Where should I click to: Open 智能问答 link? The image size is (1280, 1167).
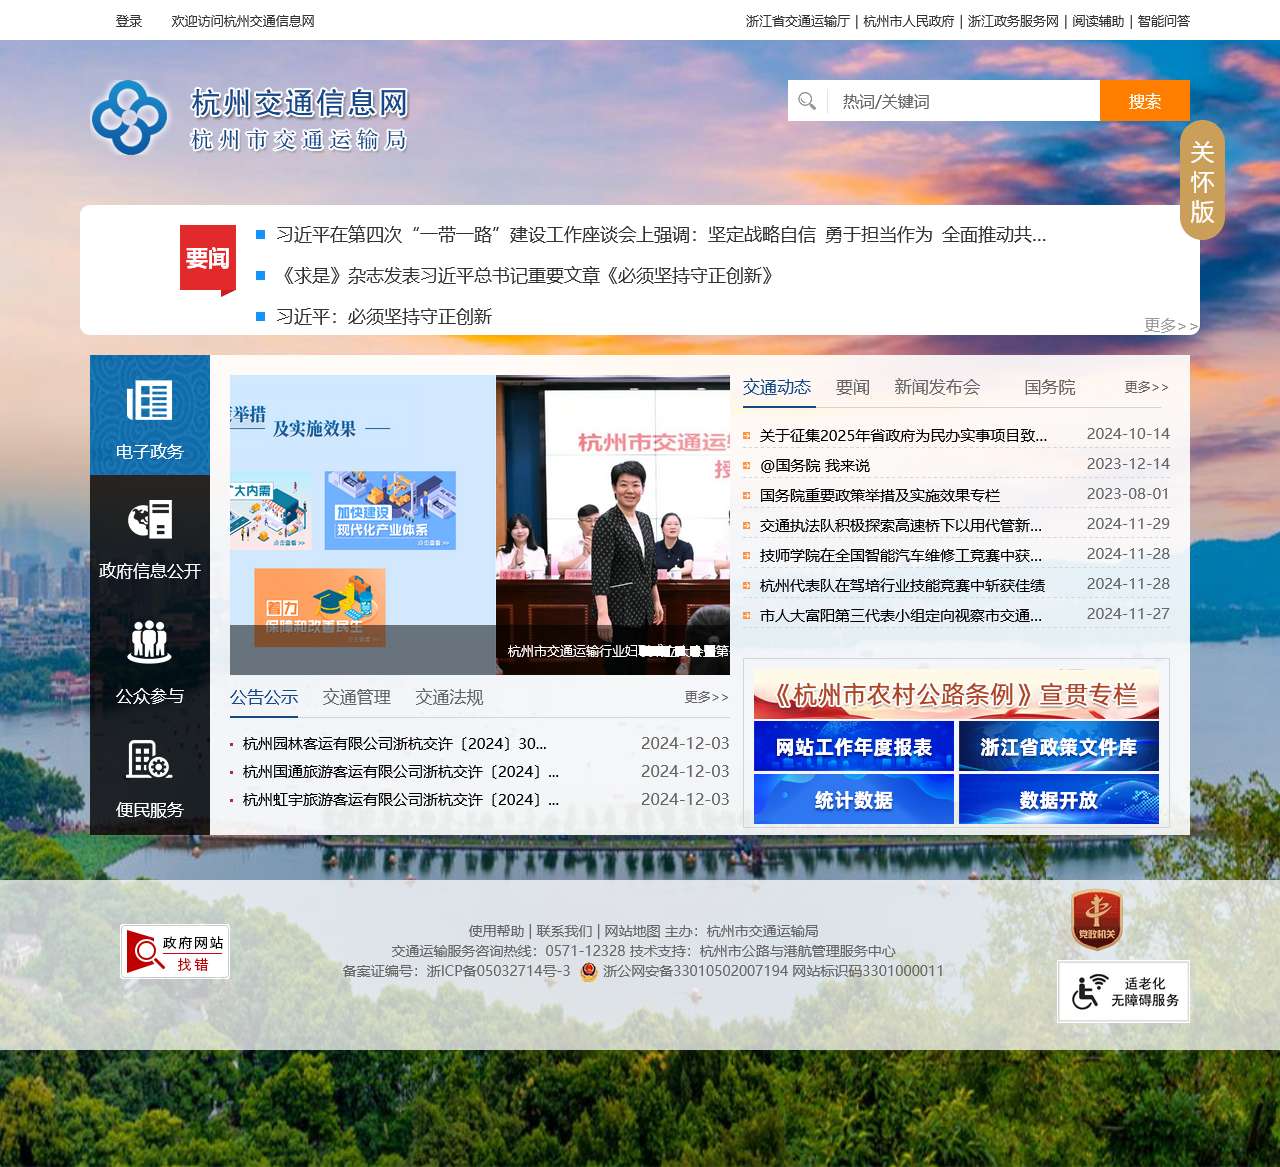pos(1164,21)
